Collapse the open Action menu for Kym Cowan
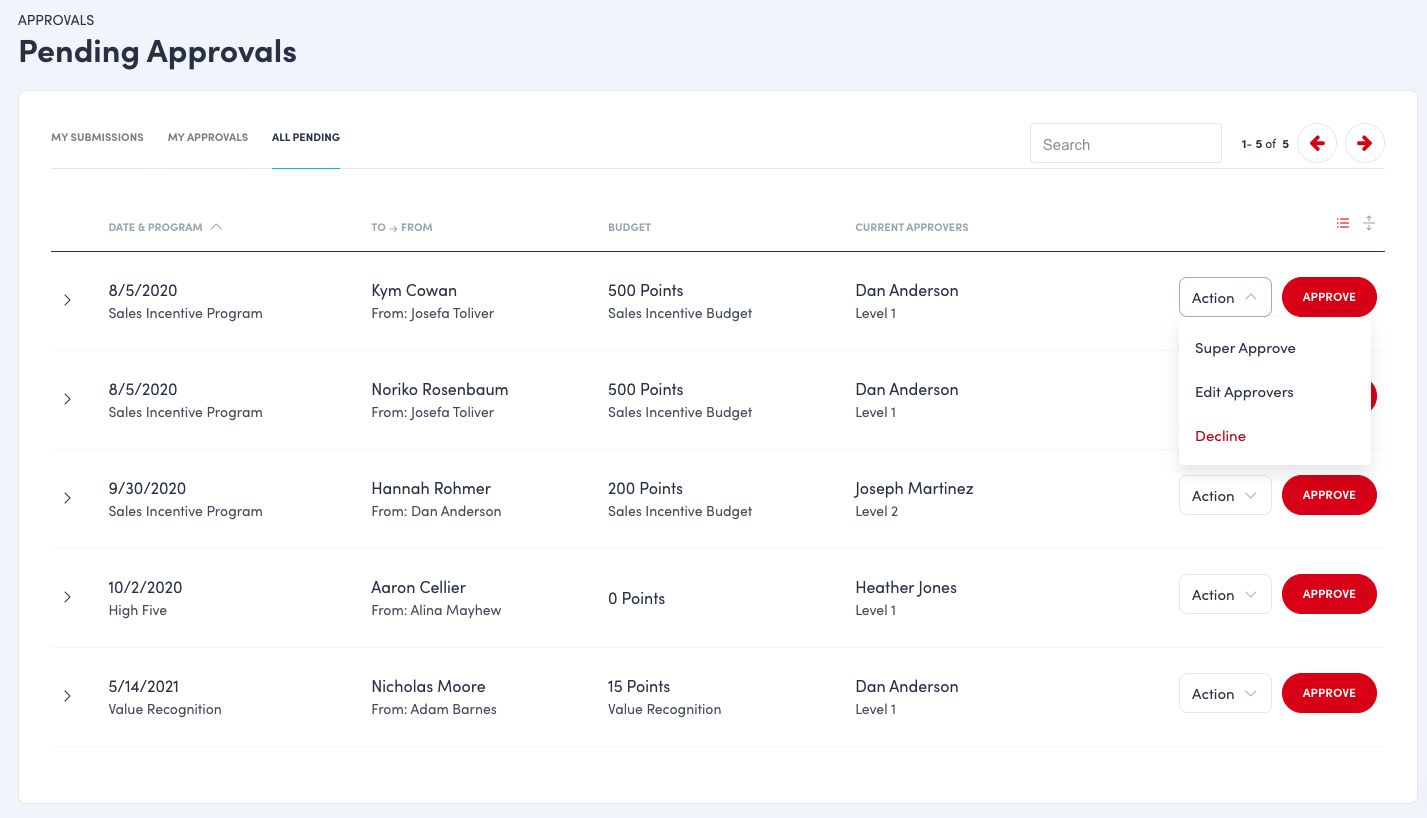 tap(1224, 297)
